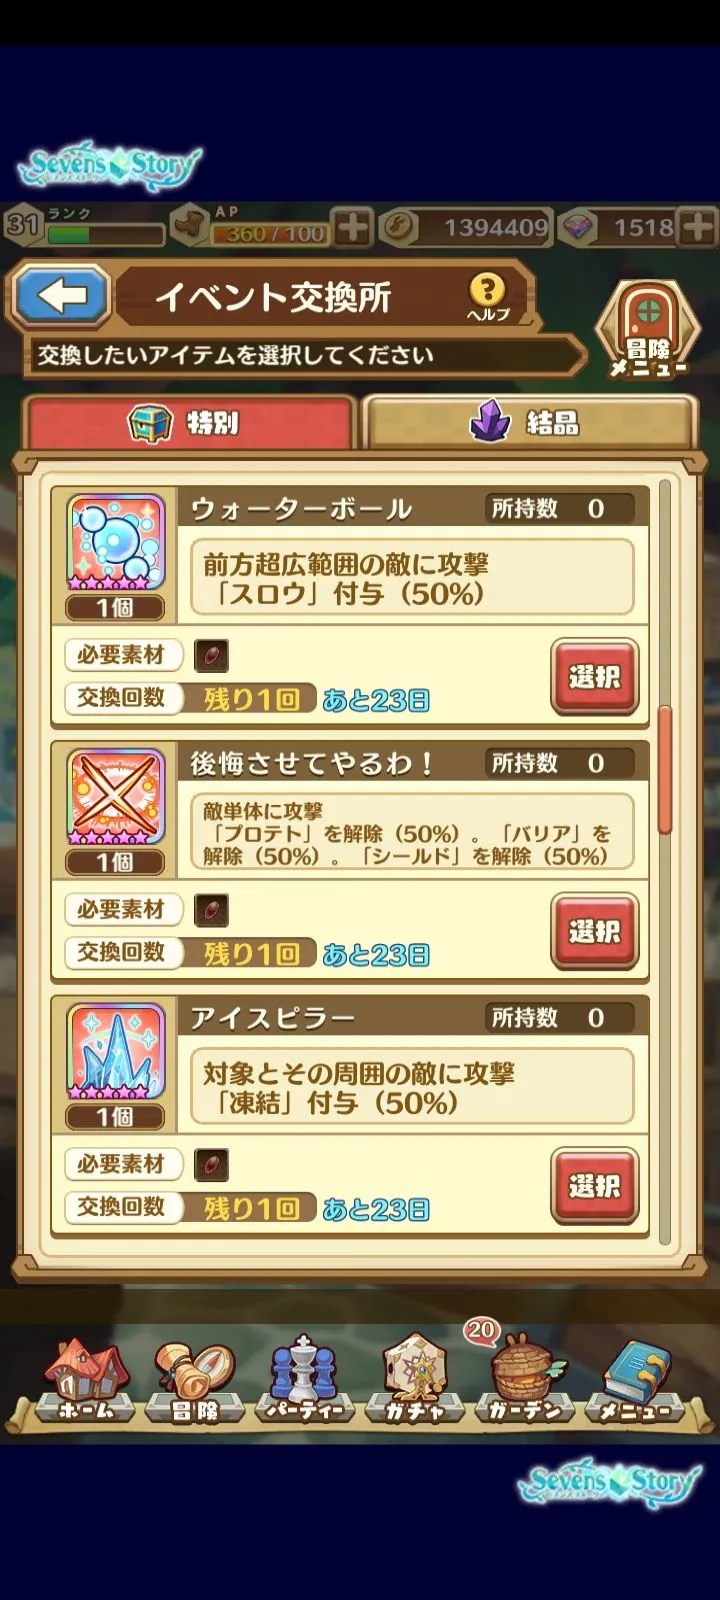Tap the required material icon for アイスピラー

click(x=211, y=1164)
